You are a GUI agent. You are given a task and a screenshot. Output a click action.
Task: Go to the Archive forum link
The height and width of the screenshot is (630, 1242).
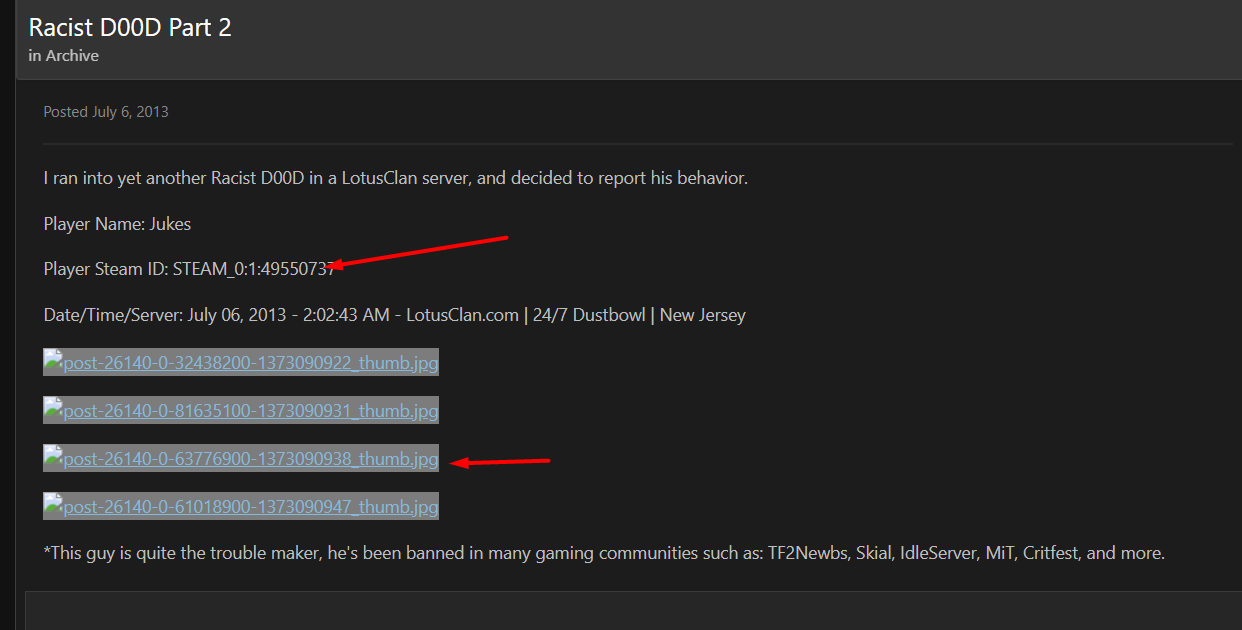pyautogui.click(x=72, y=56)
